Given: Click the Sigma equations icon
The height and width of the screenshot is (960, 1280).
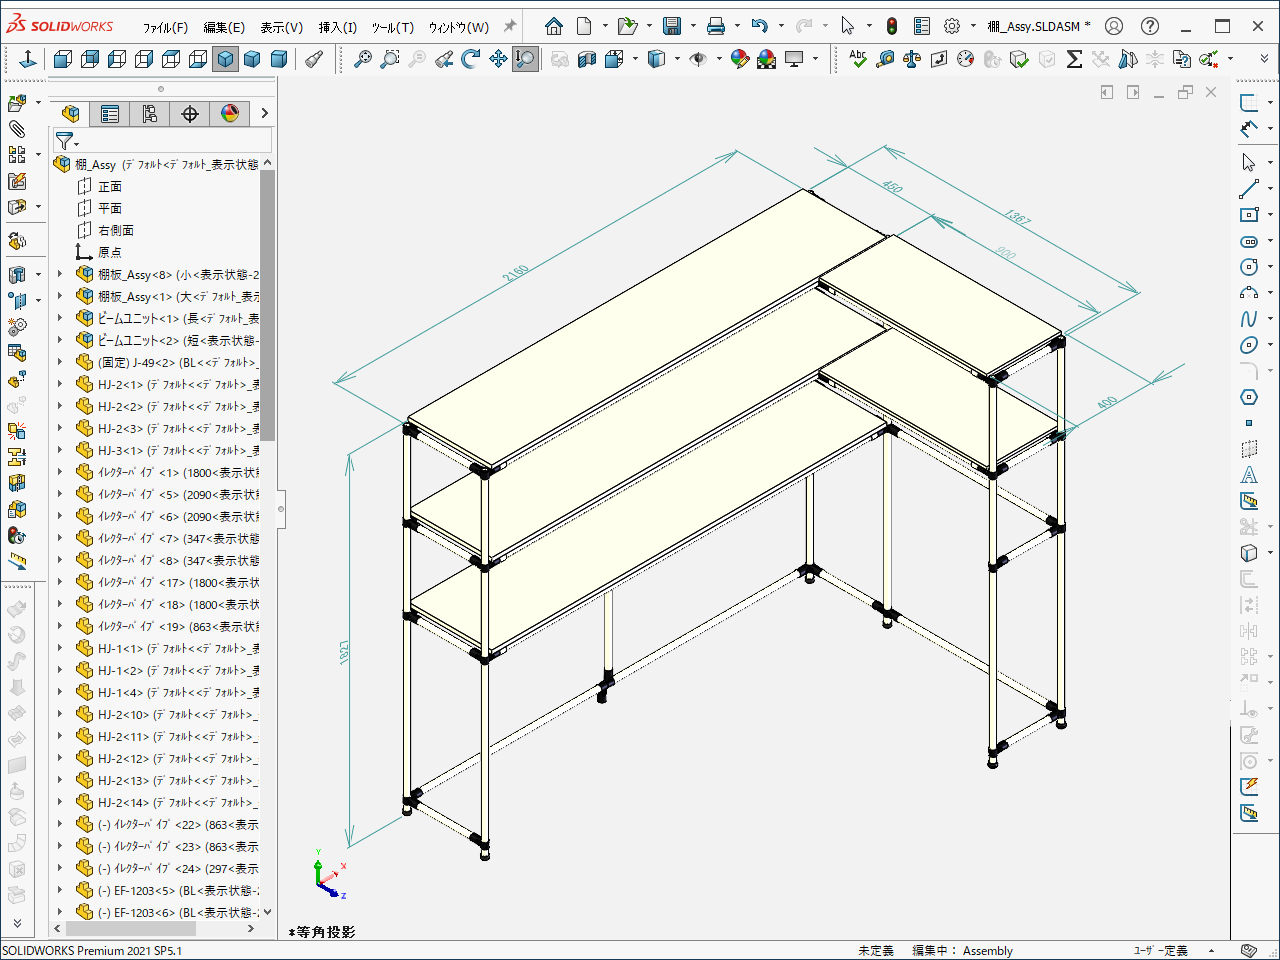Looking at the screenshot, I should pyautogui.click(x=1074, y=60).
